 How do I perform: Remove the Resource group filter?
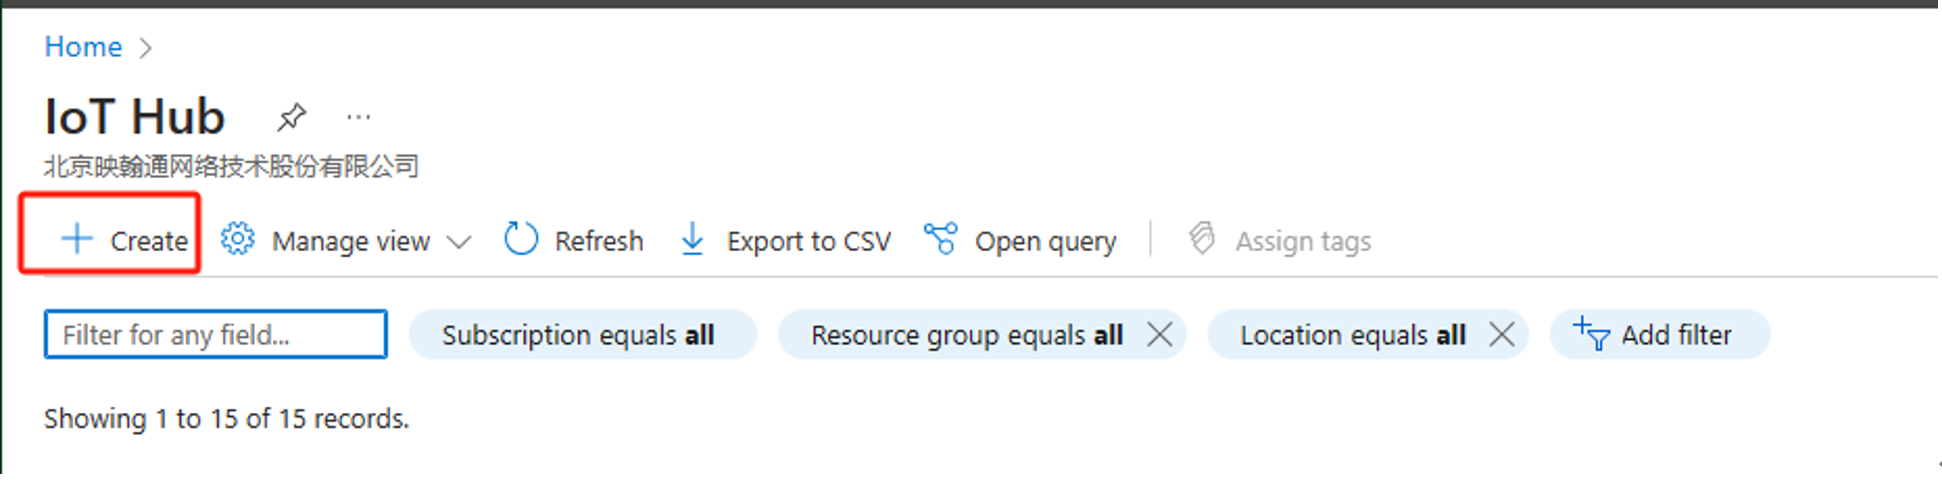[x=1160, y=334]
